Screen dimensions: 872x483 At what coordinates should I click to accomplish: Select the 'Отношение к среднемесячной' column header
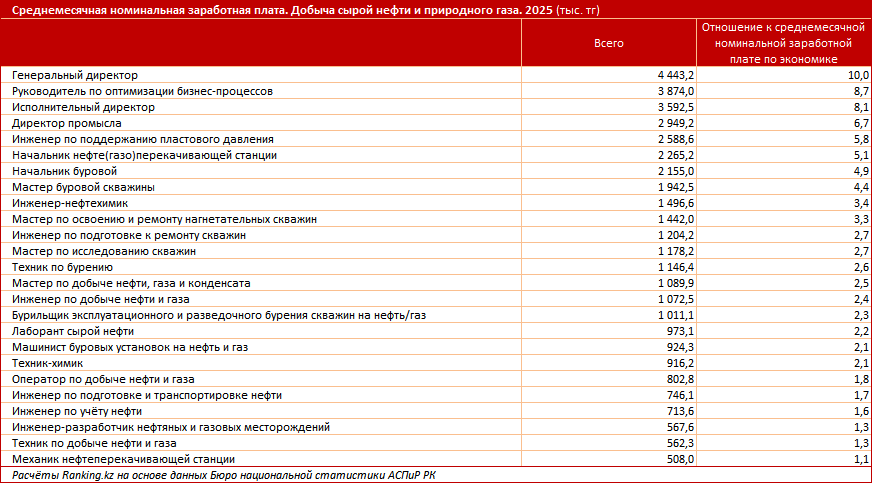(x=783, y=43)
